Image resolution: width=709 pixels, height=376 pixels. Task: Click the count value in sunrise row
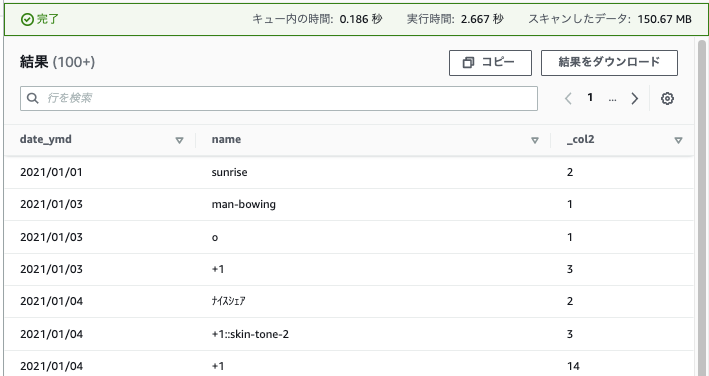point(570,172)
